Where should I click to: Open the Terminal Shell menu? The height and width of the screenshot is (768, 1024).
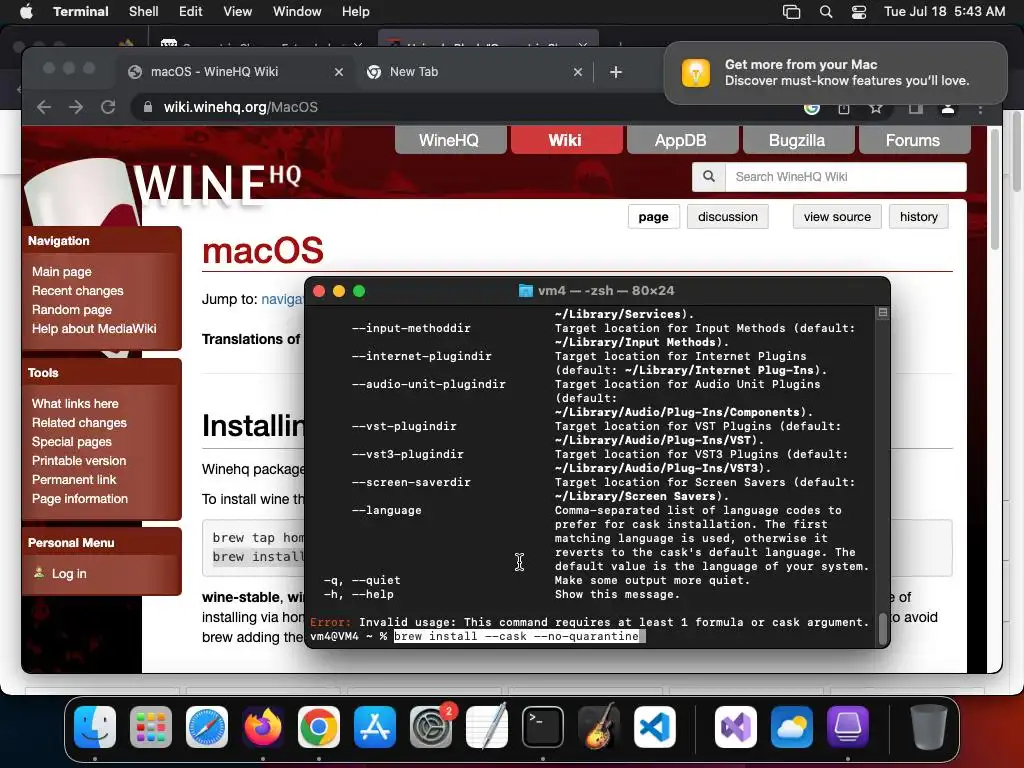[144, 12]
